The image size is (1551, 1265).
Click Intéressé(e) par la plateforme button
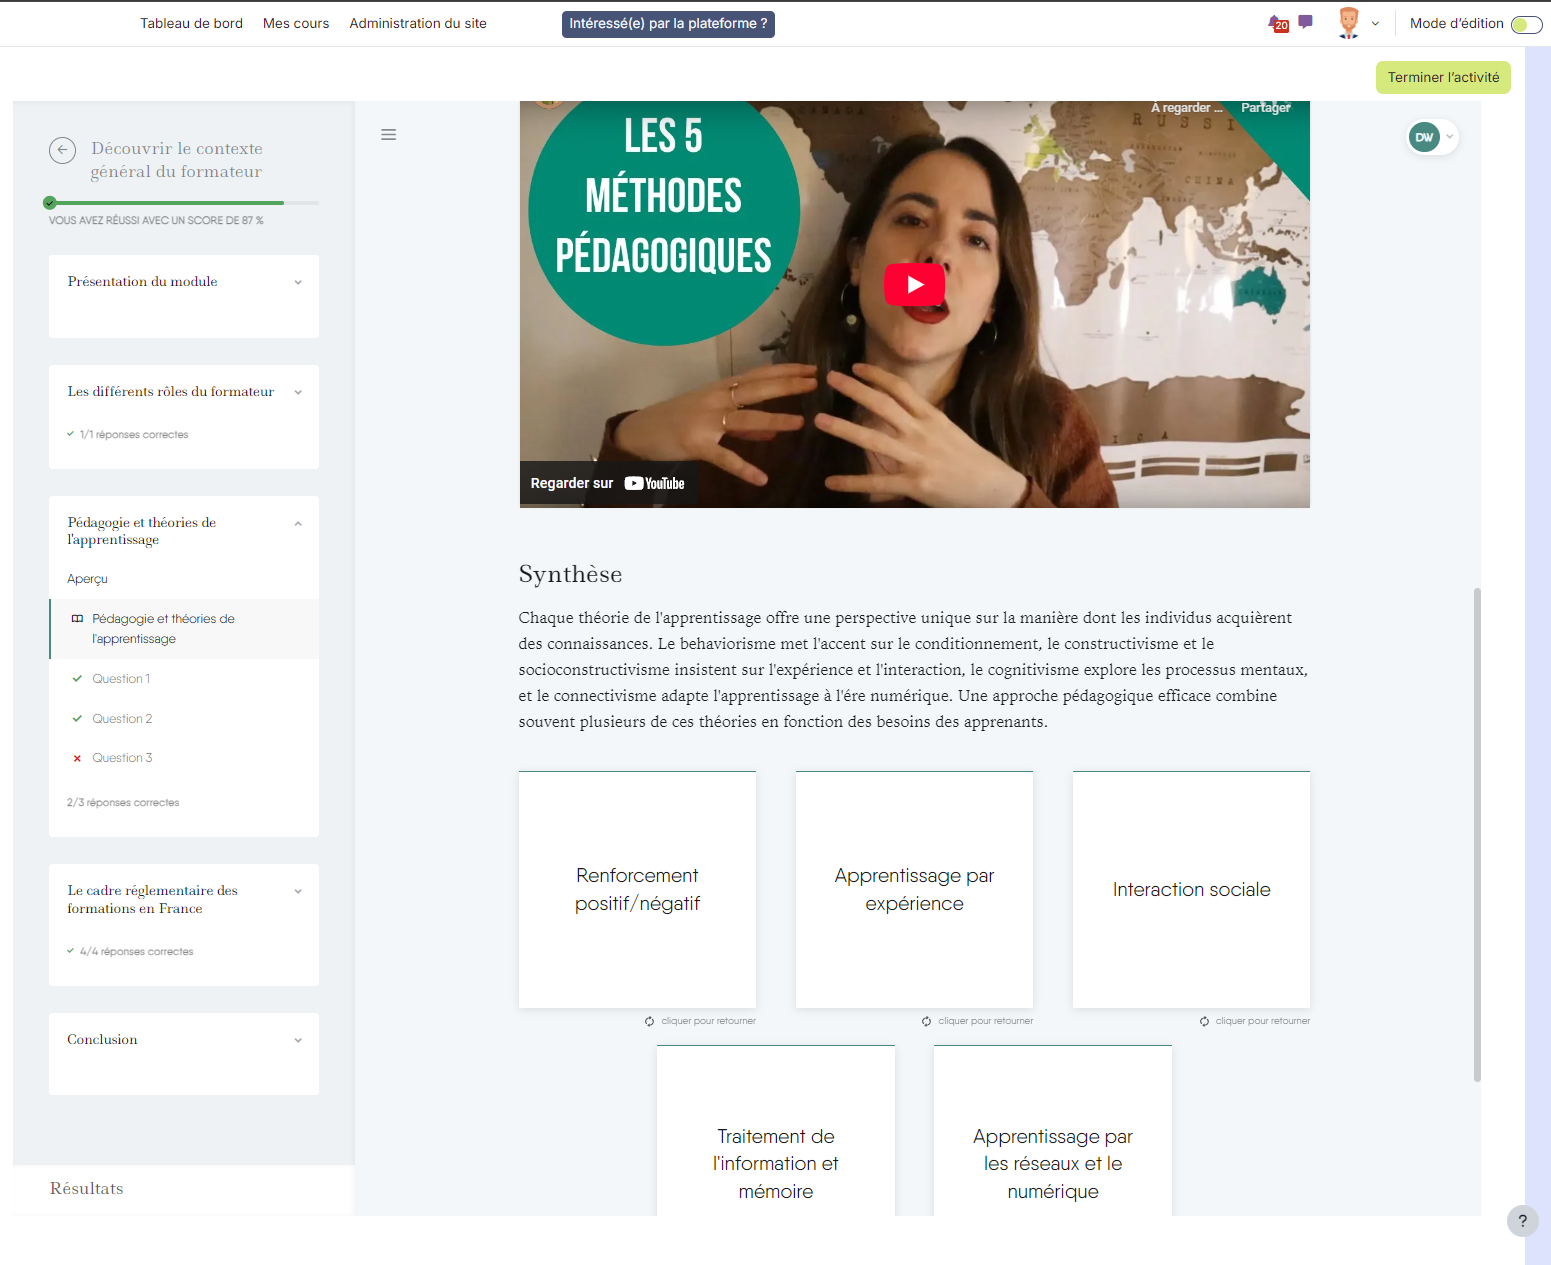pyautogui.click(x=668, y=23)
